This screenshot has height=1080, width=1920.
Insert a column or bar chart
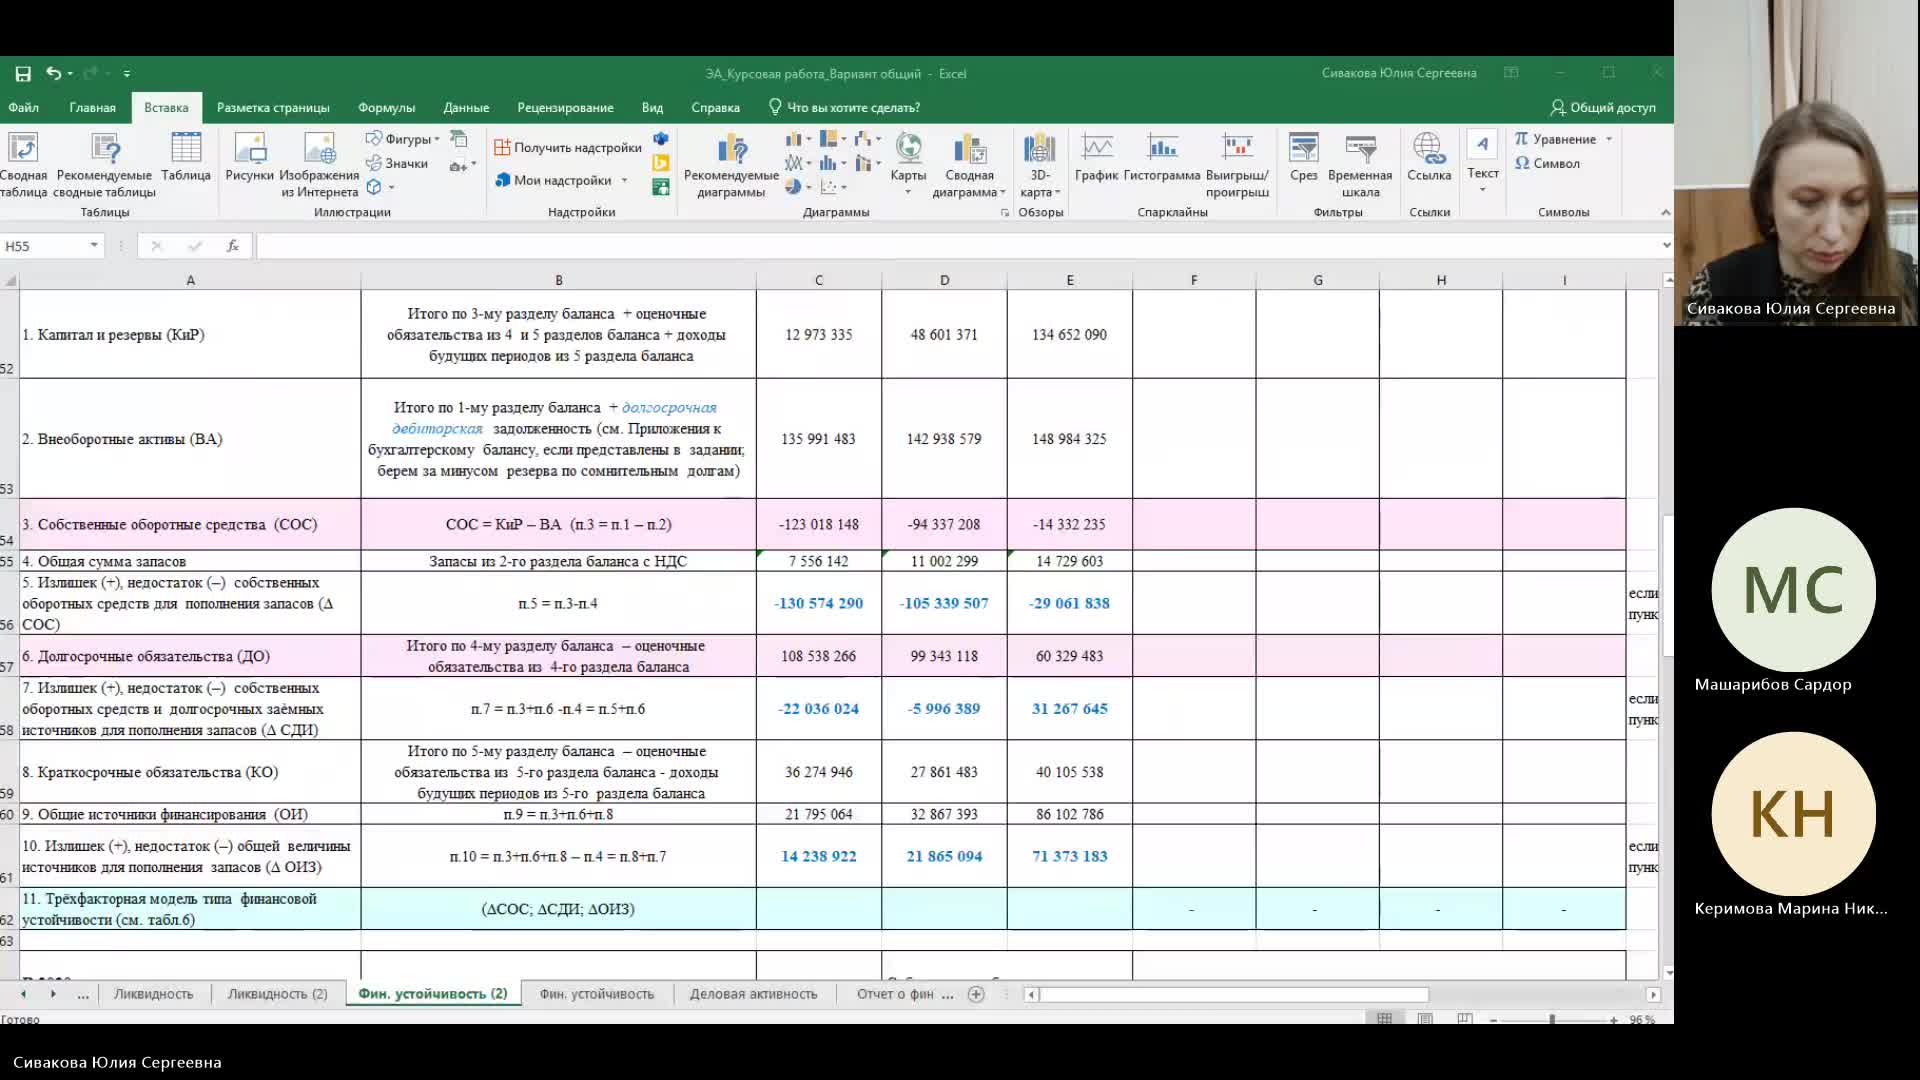(796, 139)
